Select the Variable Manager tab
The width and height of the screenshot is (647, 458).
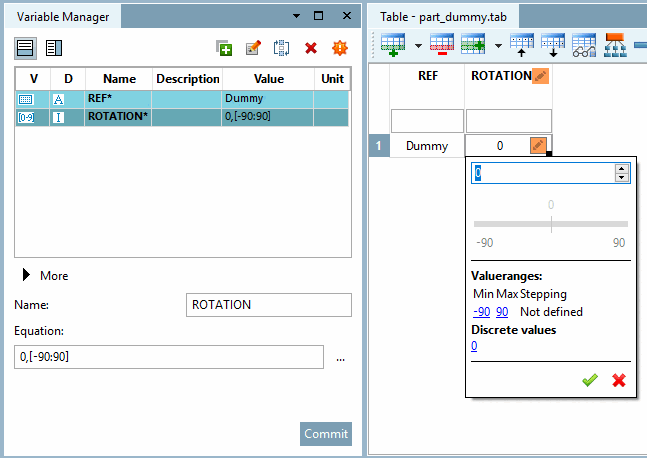(x=62, y=16)
